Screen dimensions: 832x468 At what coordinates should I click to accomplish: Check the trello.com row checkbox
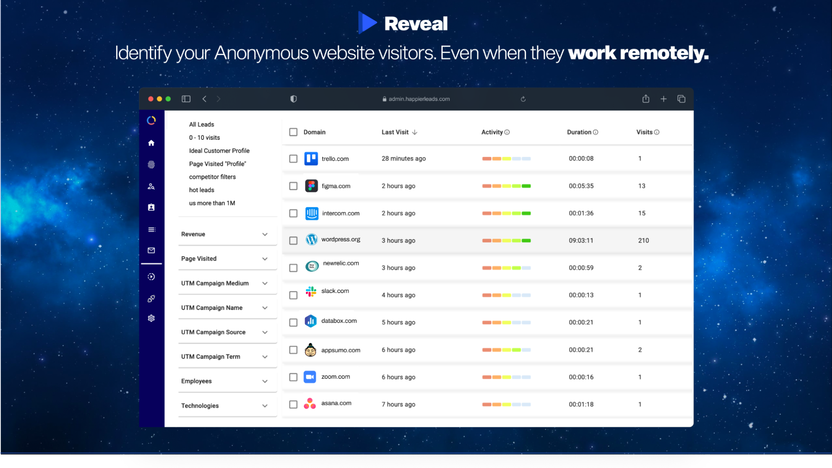coord(293,159)
